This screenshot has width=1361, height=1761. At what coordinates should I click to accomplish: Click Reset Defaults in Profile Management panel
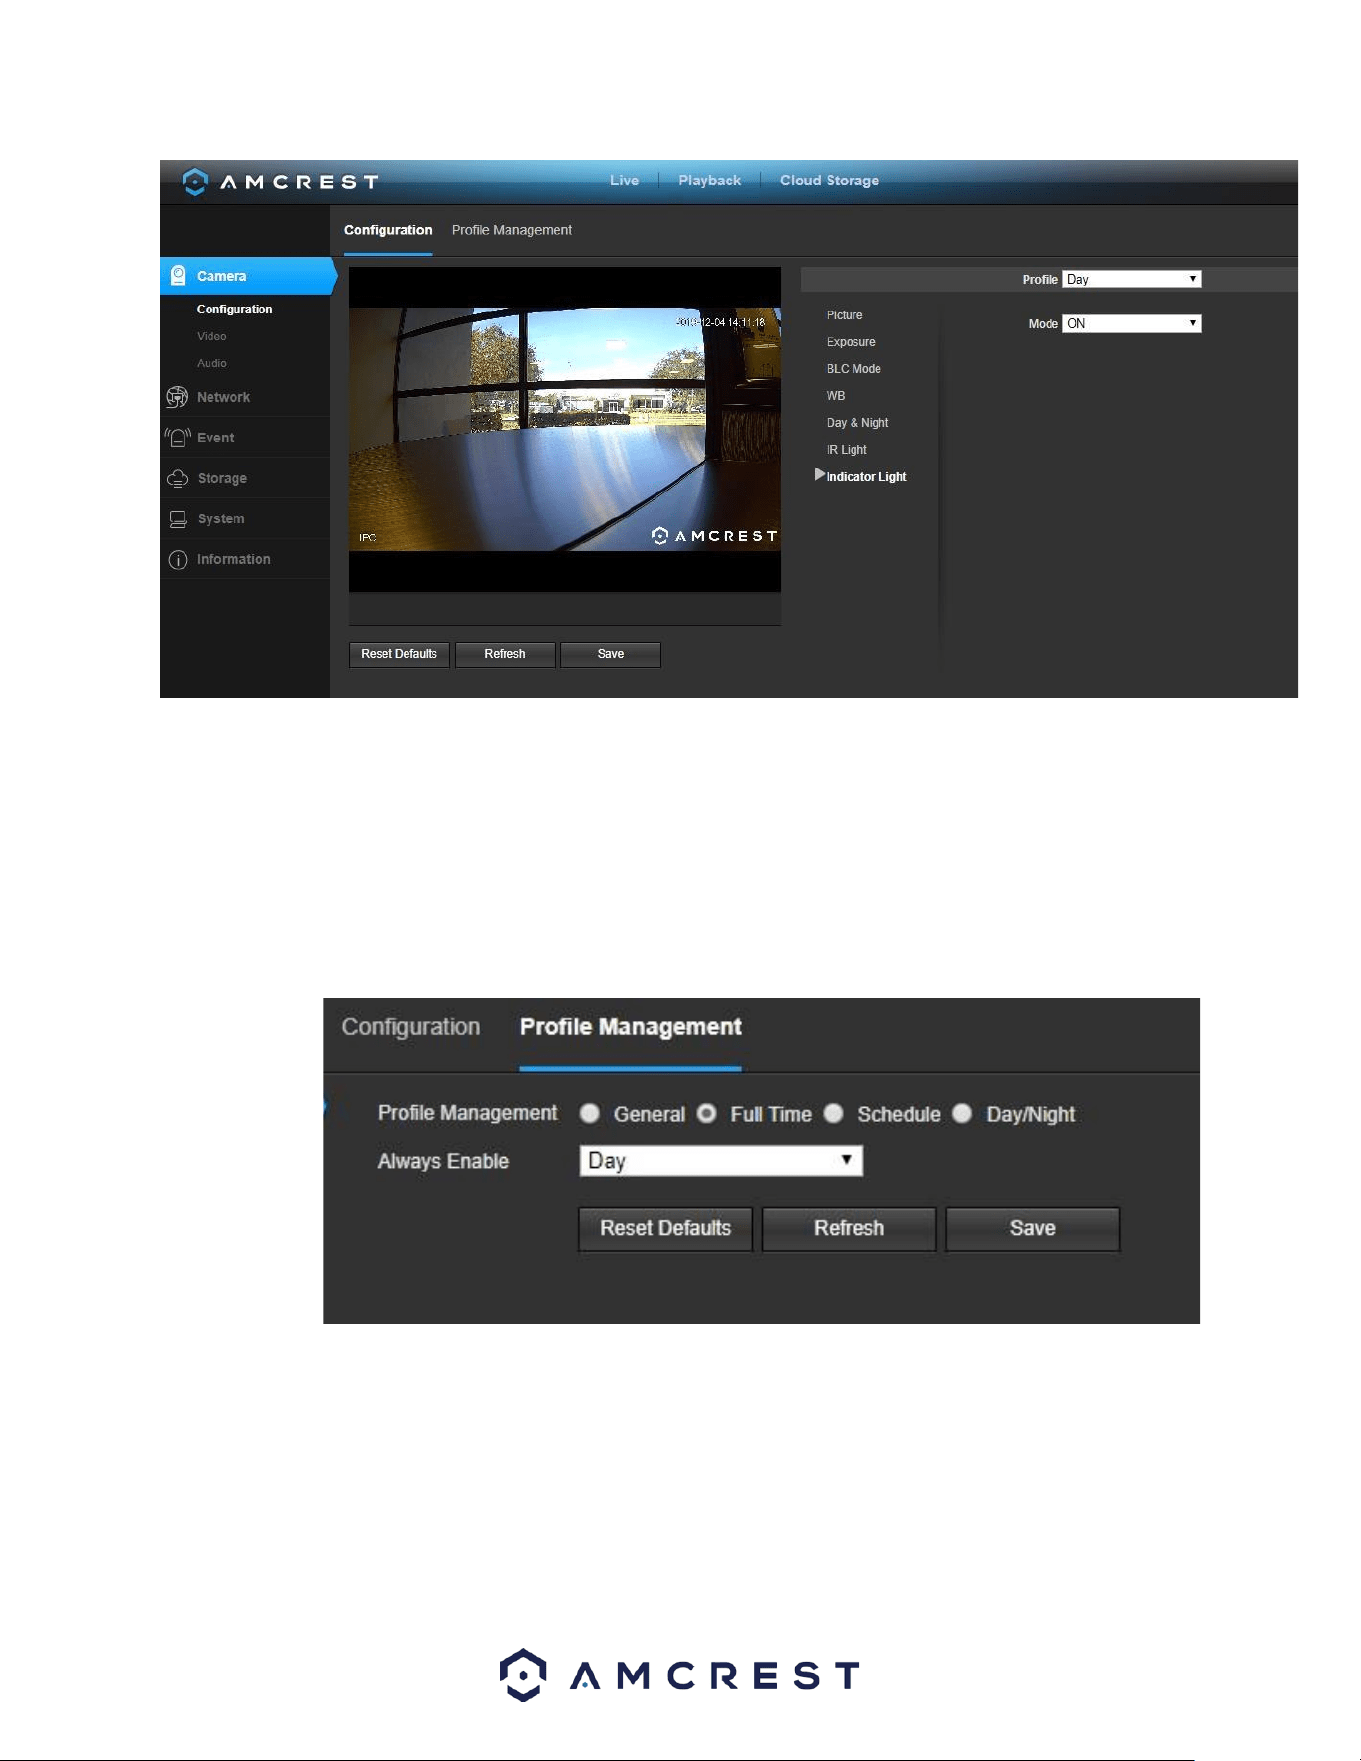click(665, 1228)
